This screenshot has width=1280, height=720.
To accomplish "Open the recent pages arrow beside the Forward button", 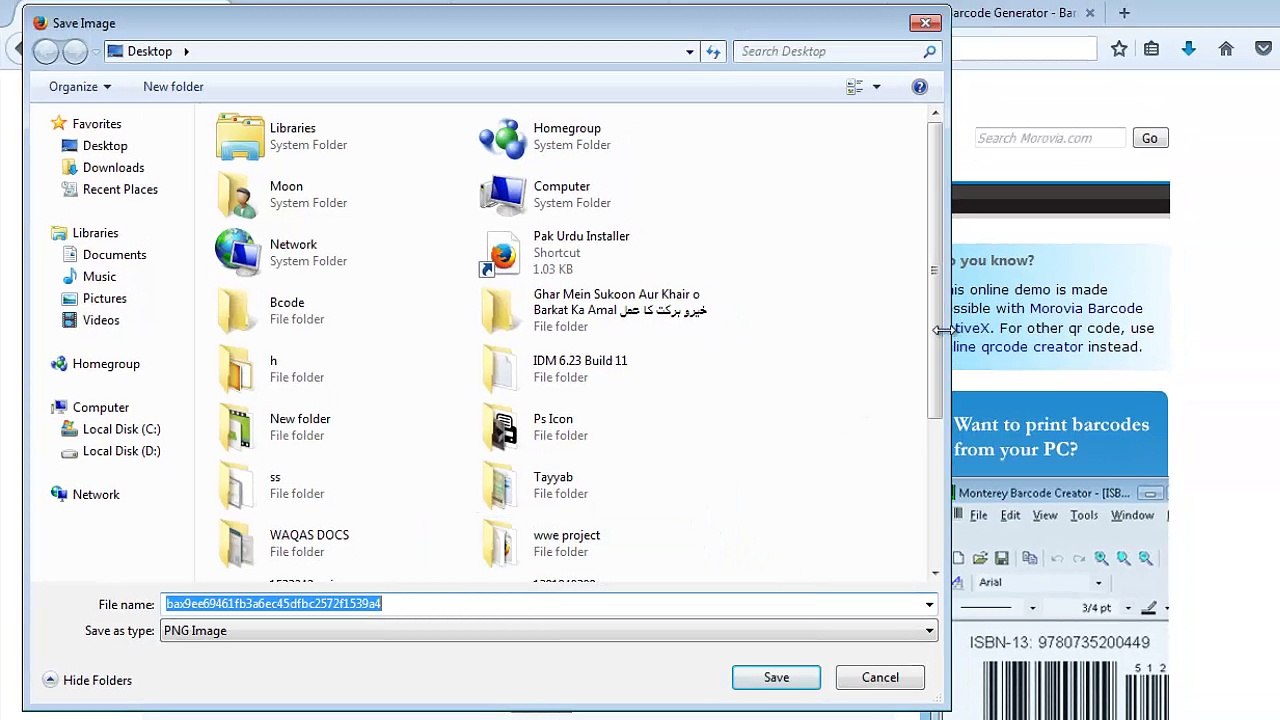I will pos(96,52).
